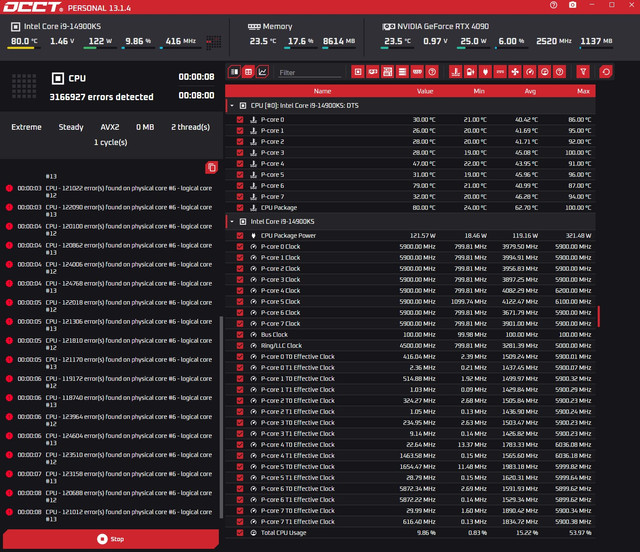Sort sensors by the Avg column header
Screen dimensions: 640x552
click(530, 91)
